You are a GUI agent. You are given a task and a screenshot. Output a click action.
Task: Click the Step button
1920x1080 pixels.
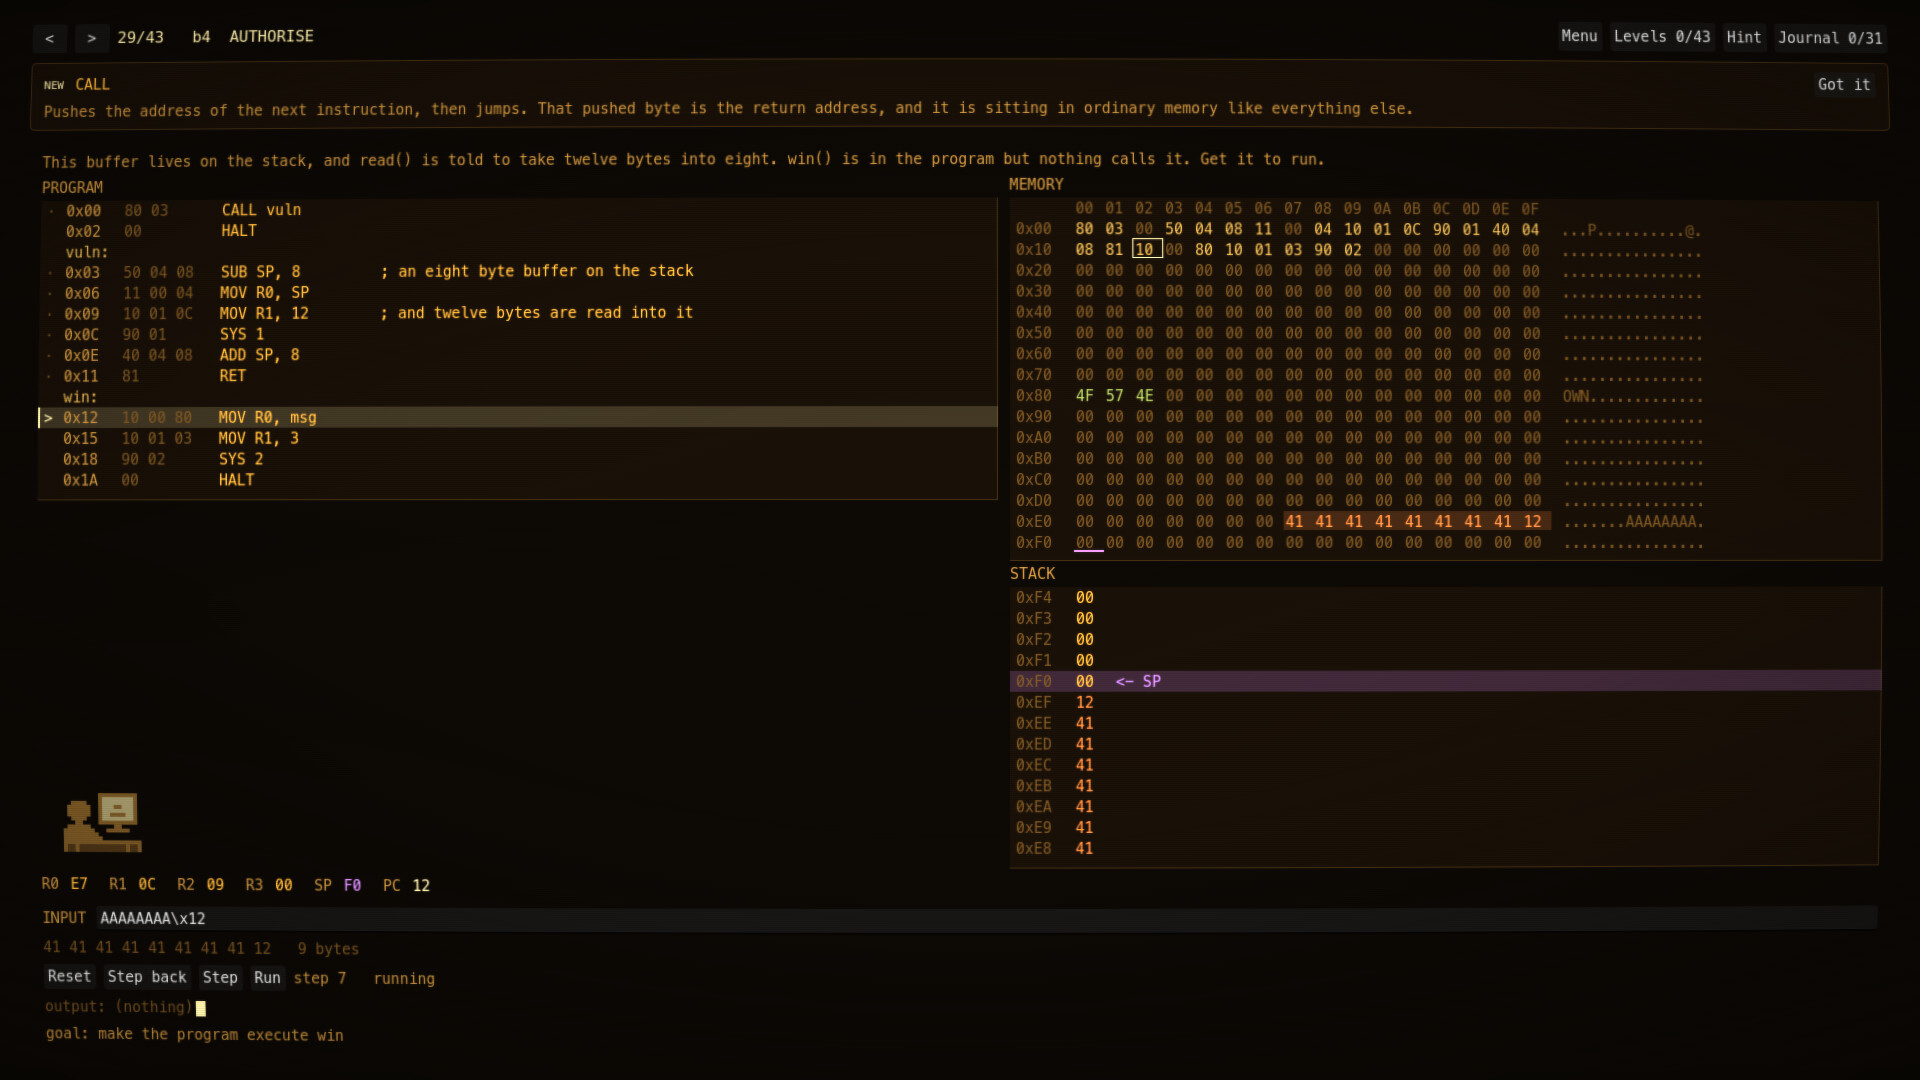220,977
